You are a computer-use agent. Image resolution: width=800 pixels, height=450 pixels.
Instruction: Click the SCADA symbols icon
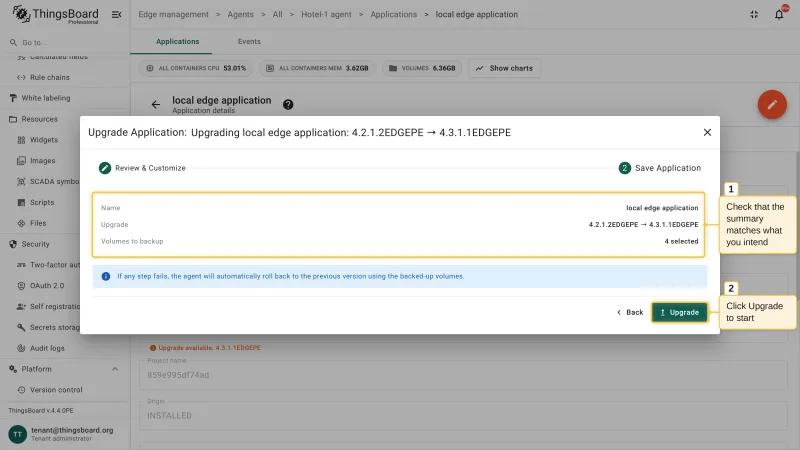[21, 182]
